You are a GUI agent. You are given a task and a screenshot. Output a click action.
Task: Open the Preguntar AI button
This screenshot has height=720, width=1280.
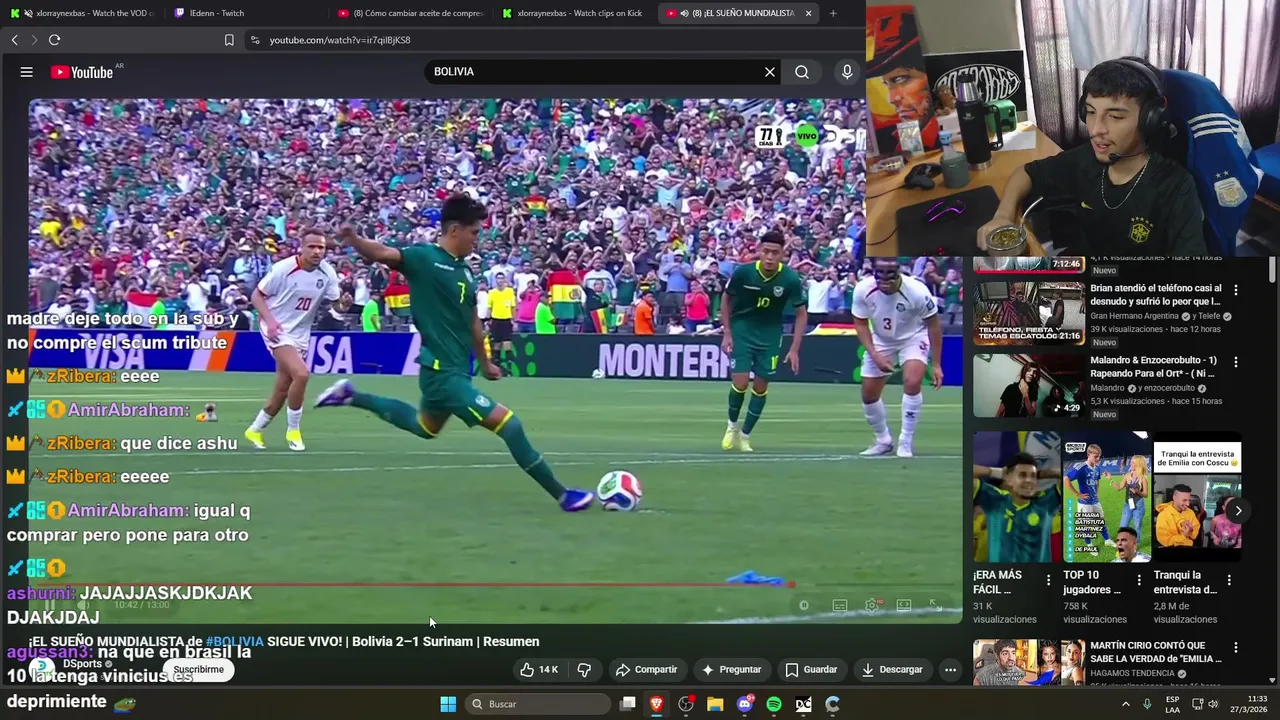[731, 670]
